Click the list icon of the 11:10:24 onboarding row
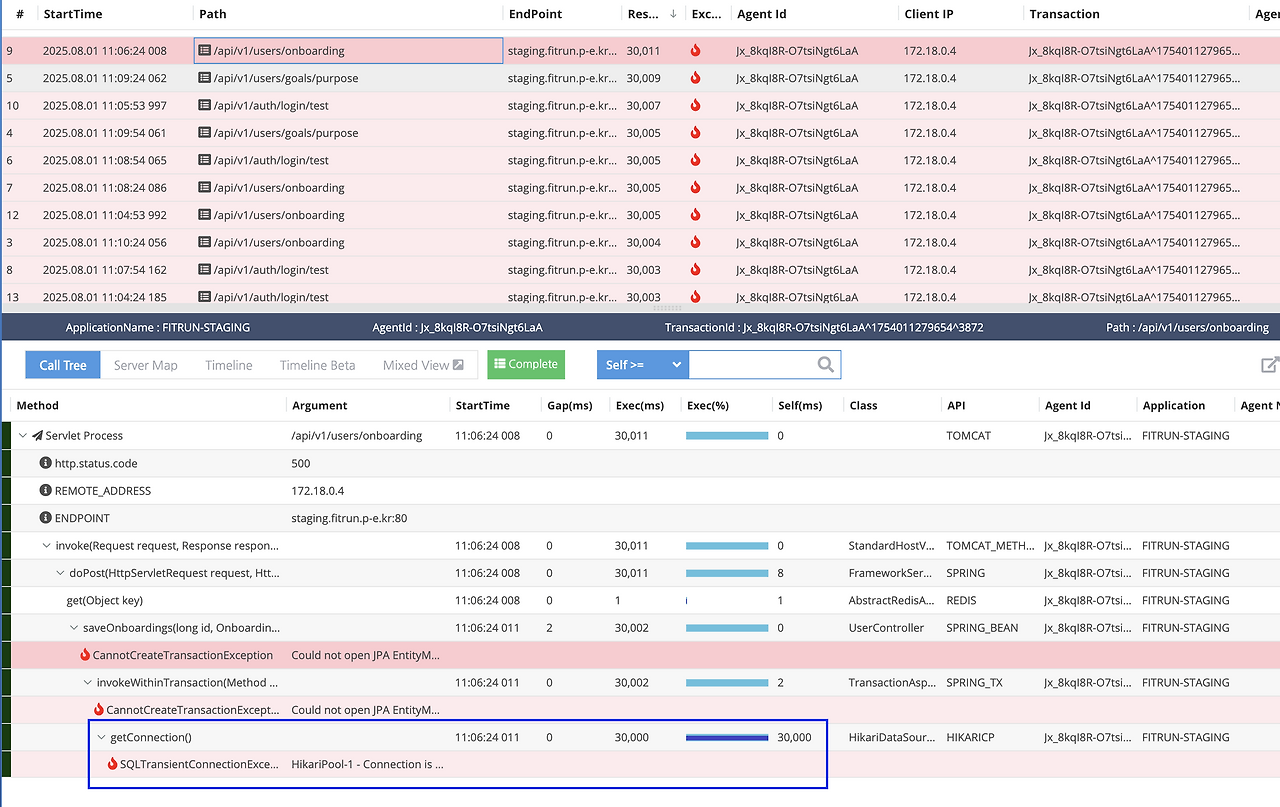Image resolution: width=1280 pixels, height=807 pixels. (x=204, y=243)
